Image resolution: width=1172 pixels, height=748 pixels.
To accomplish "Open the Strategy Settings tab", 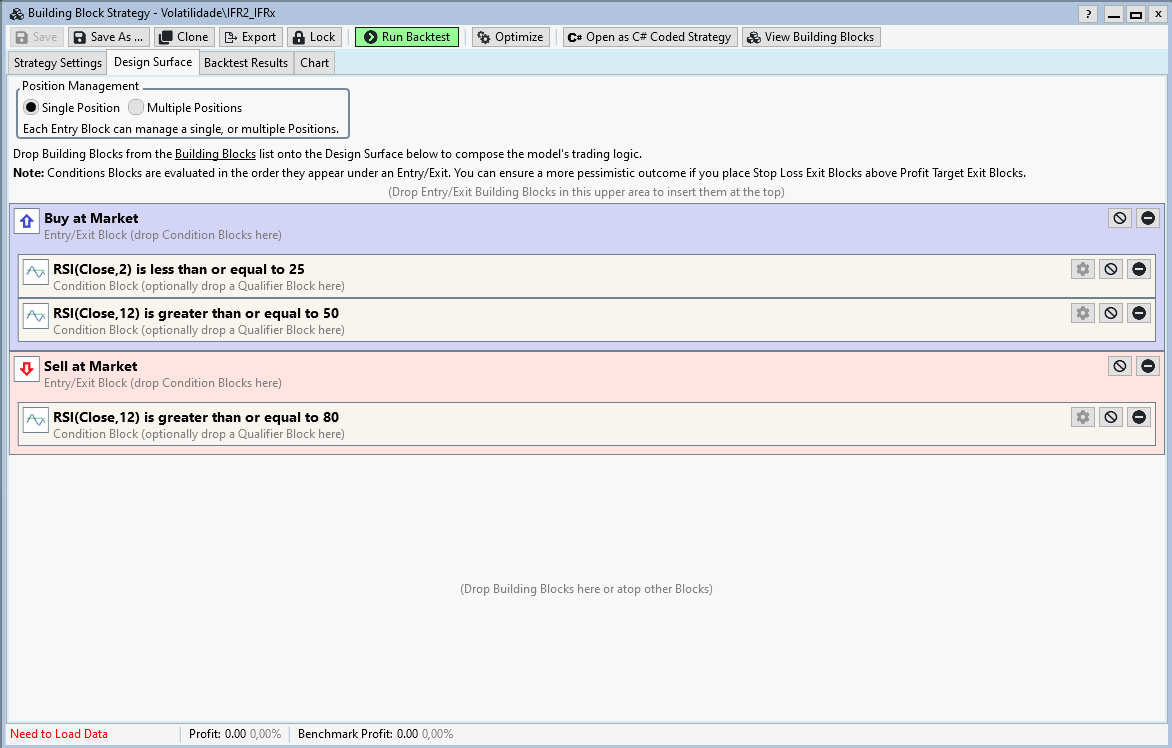I will pyautogui.click(x=58, y=63).
